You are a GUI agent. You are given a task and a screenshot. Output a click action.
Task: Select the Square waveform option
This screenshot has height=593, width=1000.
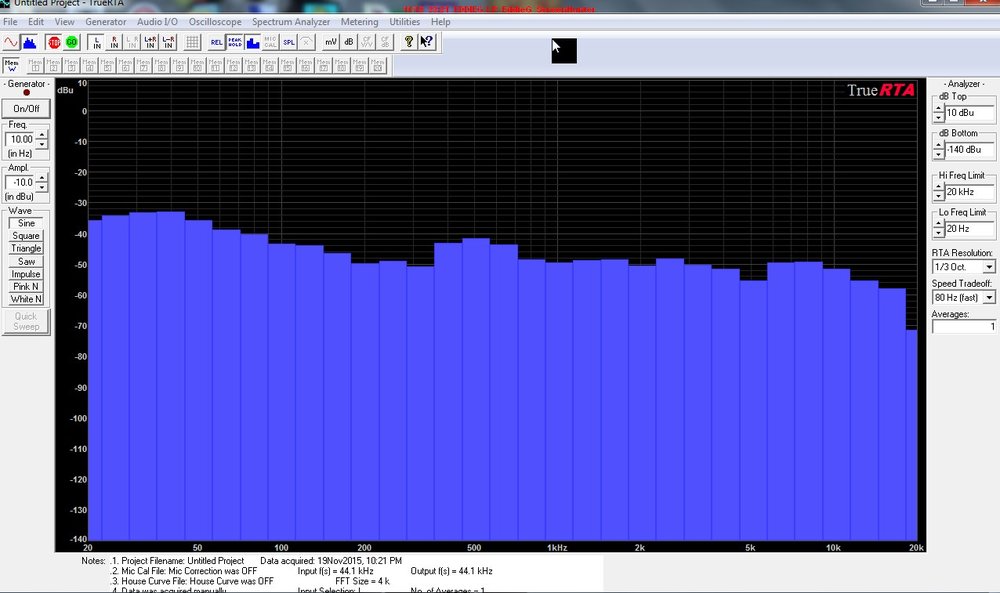tap(26, 235)
